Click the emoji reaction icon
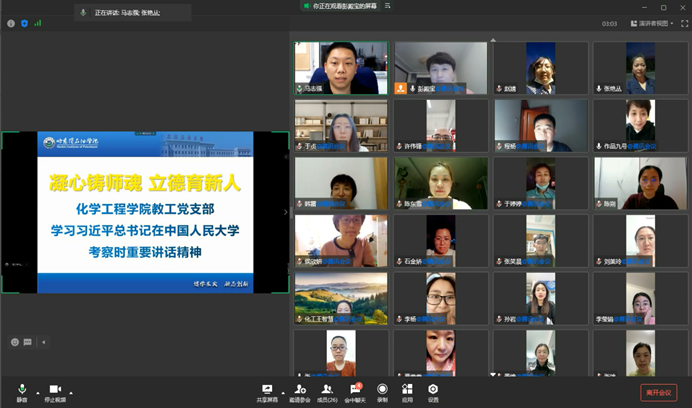This screenshot has height=408, width=692. point(15,342)
